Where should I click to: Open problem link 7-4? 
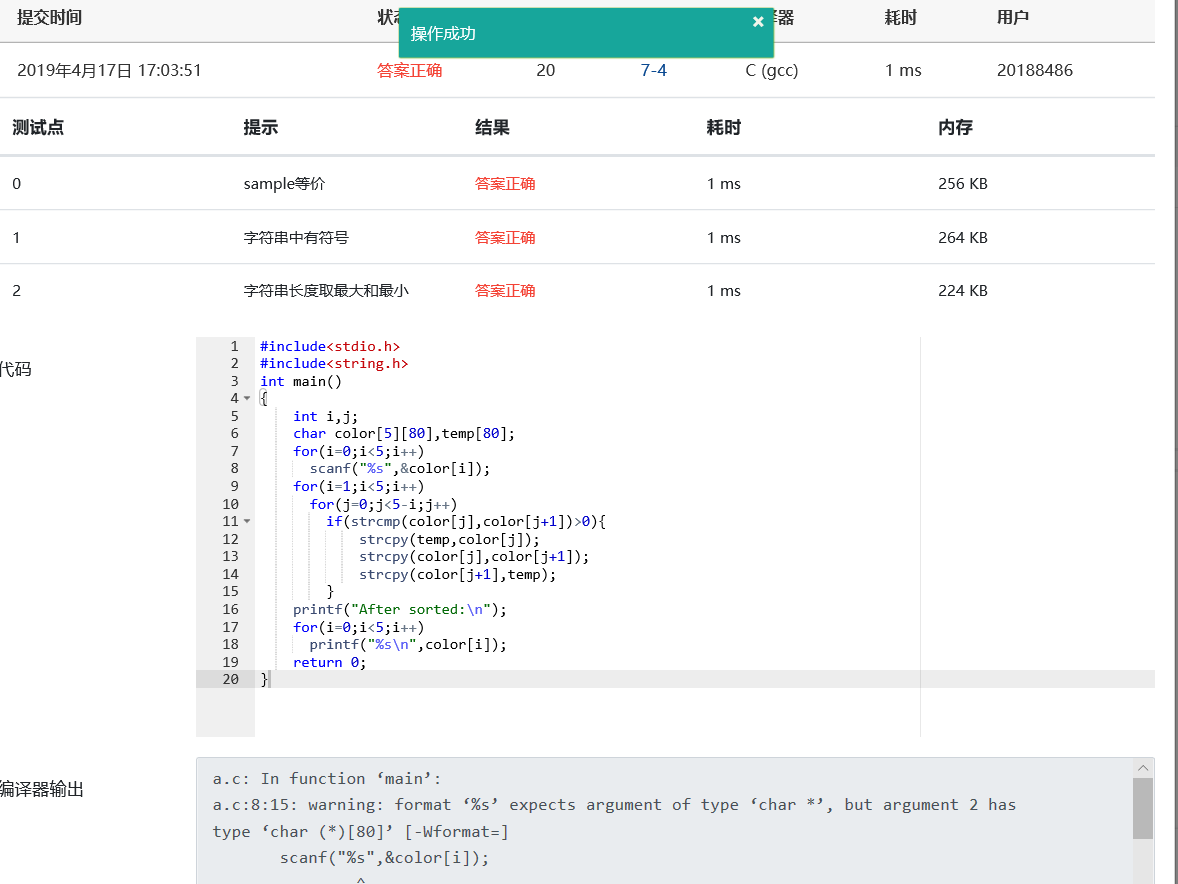654,71
